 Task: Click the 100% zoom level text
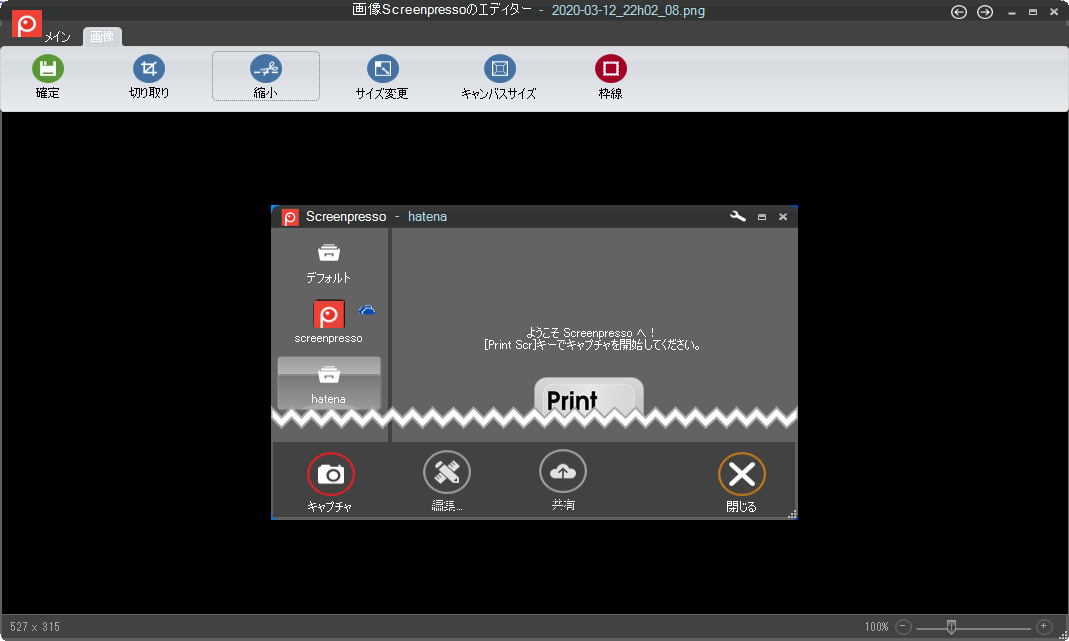(877, 627)
